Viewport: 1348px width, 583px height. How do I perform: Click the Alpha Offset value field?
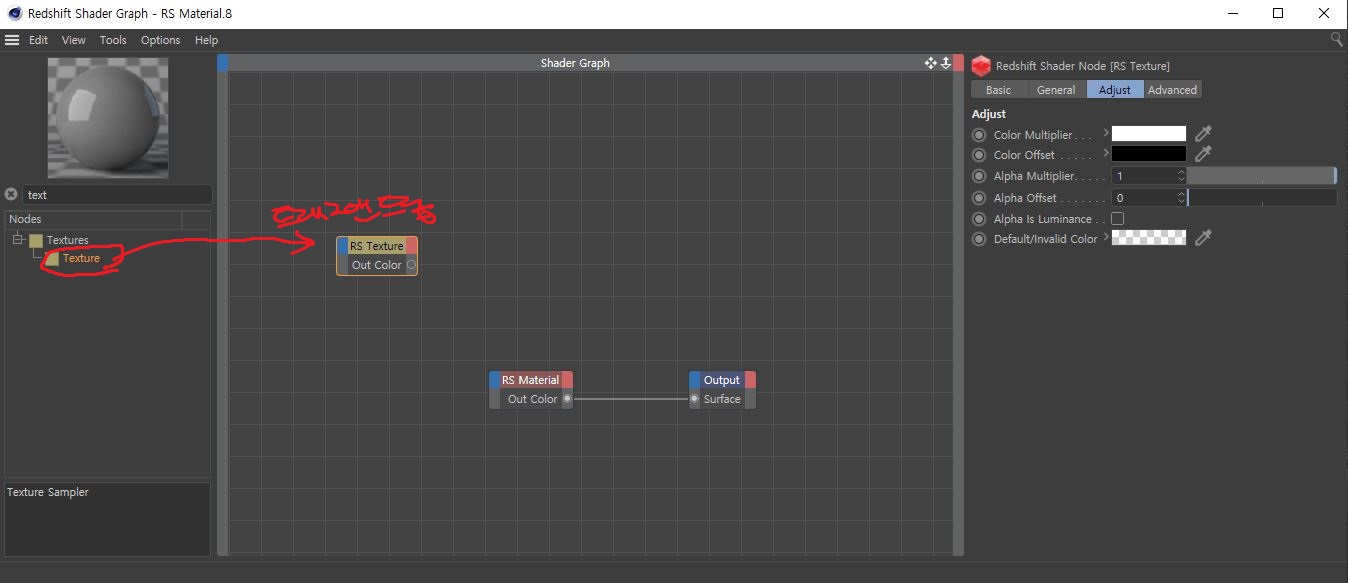[x=1144, y=198]
